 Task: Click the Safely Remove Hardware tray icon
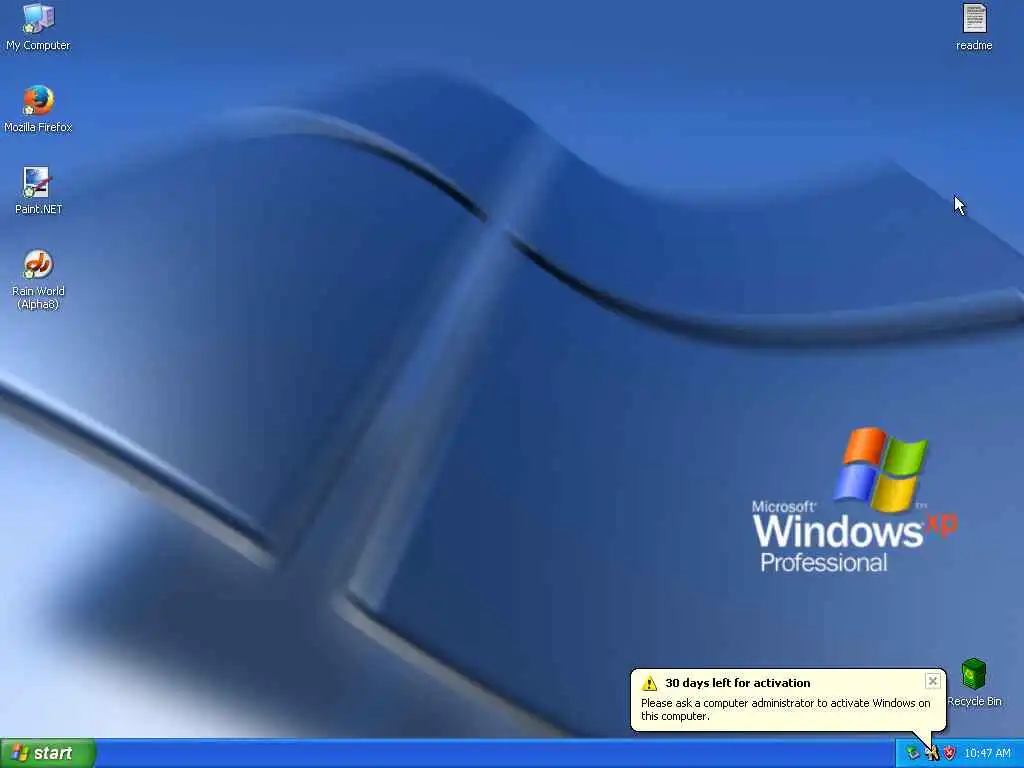(x=912, y=754)
